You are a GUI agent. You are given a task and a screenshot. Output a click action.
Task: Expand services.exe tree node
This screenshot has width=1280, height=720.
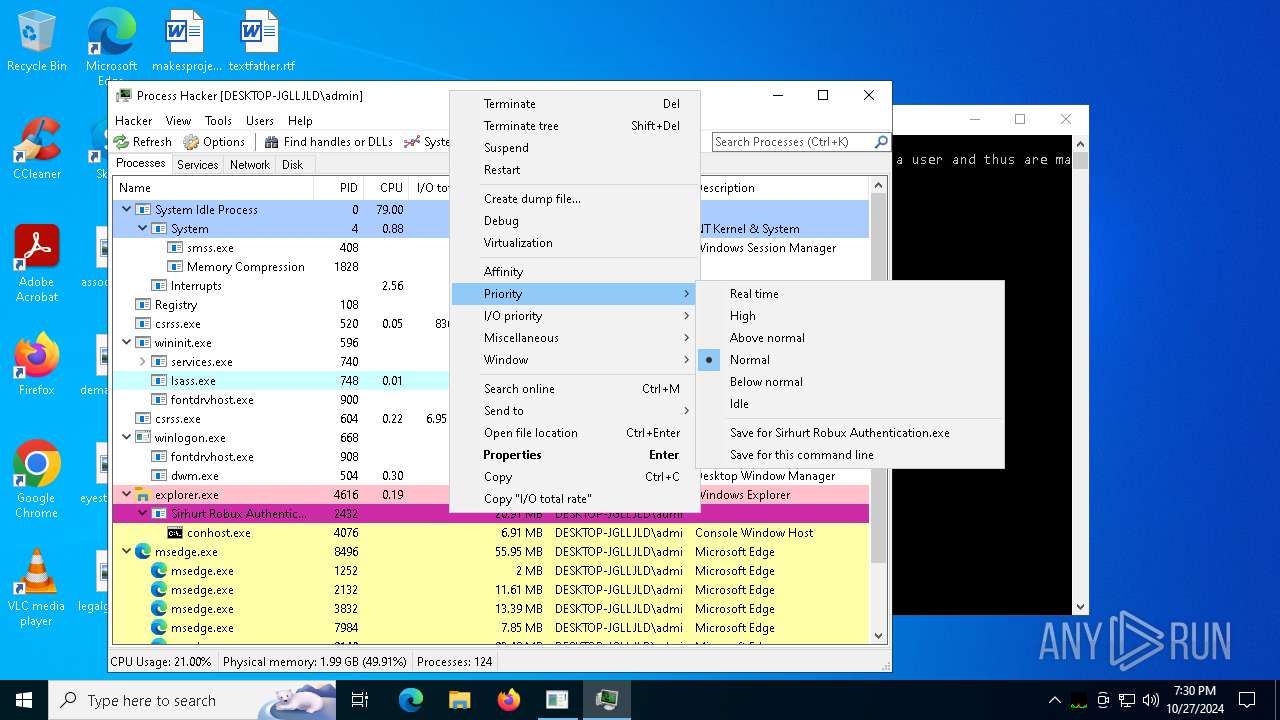(142, 362)
